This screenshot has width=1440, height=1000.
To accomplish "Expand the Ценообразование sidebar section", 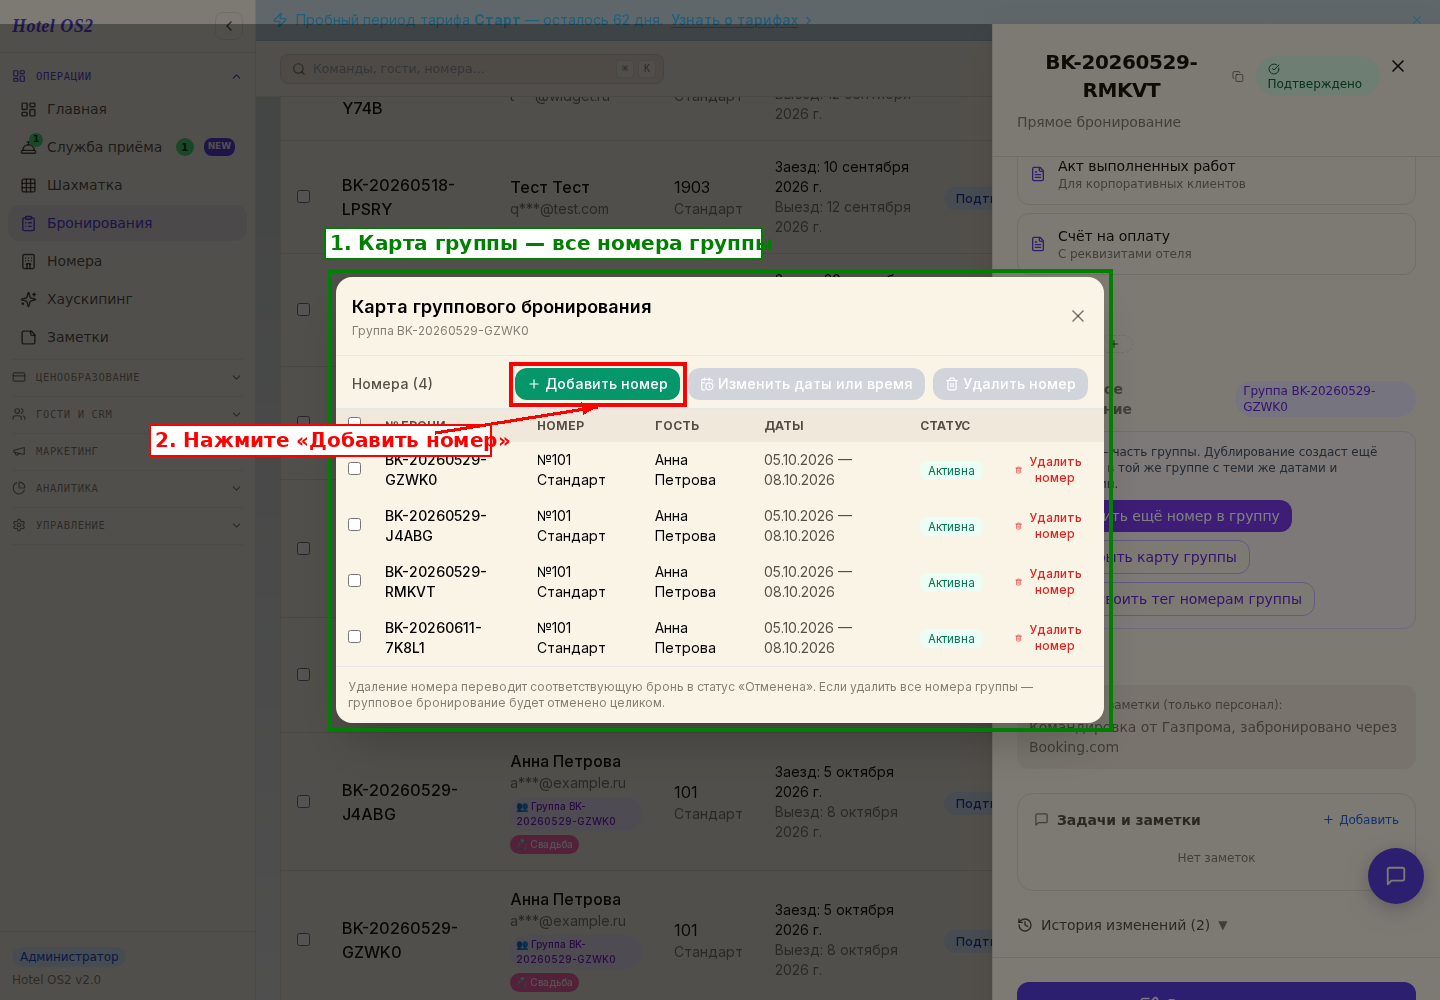I will (x=127, y=377).
